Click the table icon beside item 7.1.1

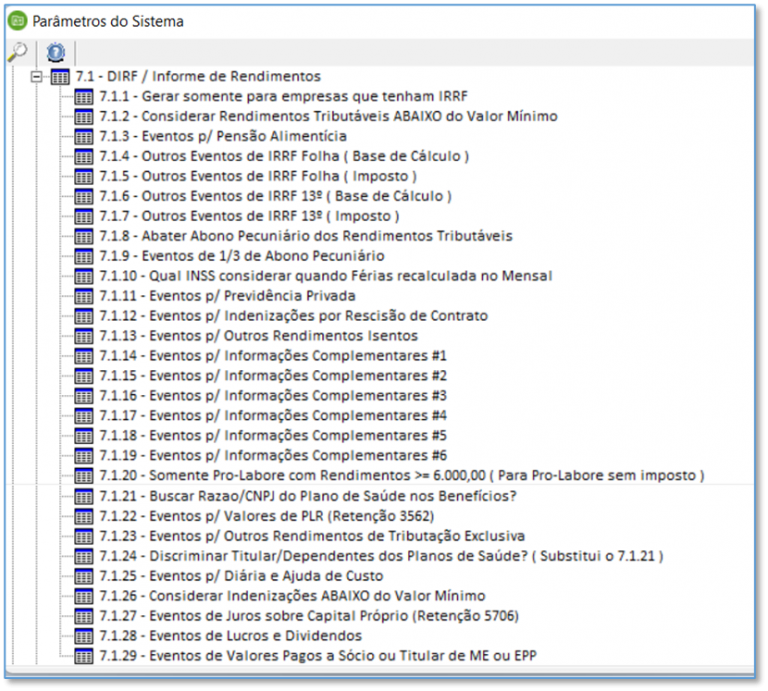click(85, 97)
